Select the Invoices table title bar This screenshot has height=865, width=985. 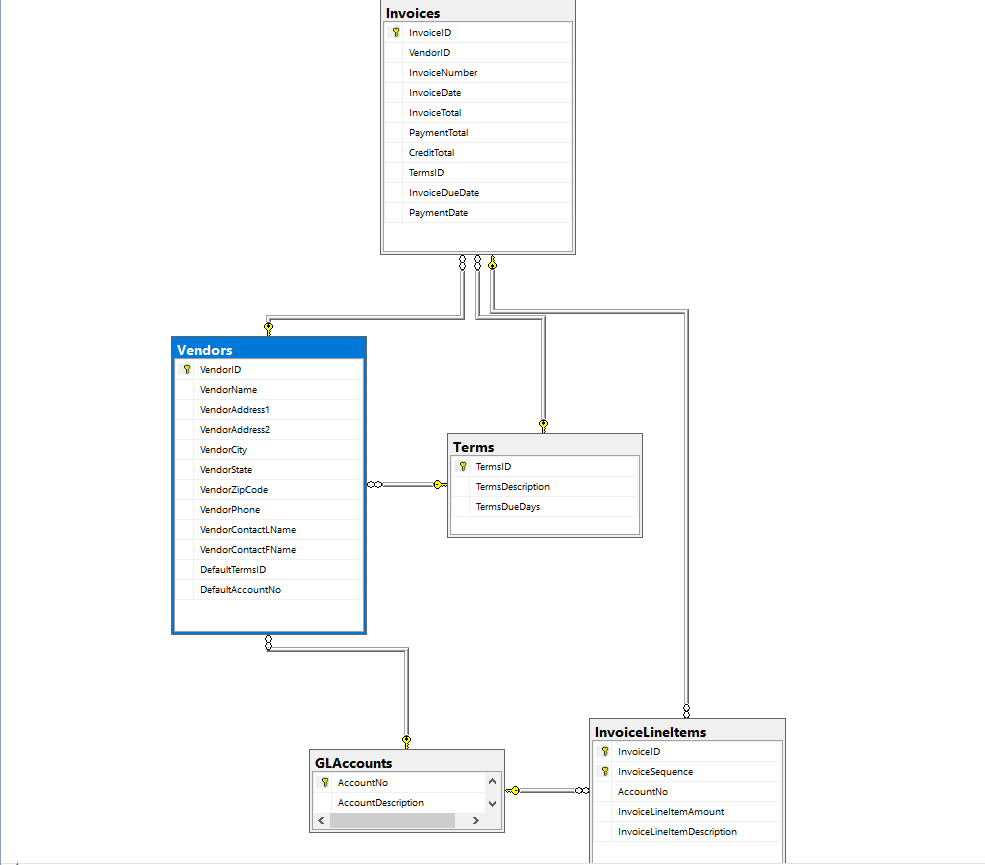pos(478,13)
